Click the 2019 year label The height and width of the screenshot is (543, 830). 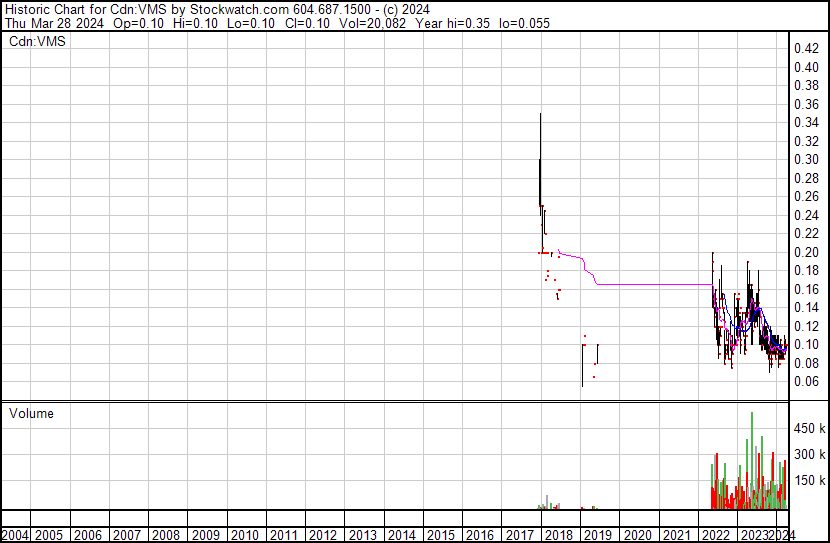598,535
